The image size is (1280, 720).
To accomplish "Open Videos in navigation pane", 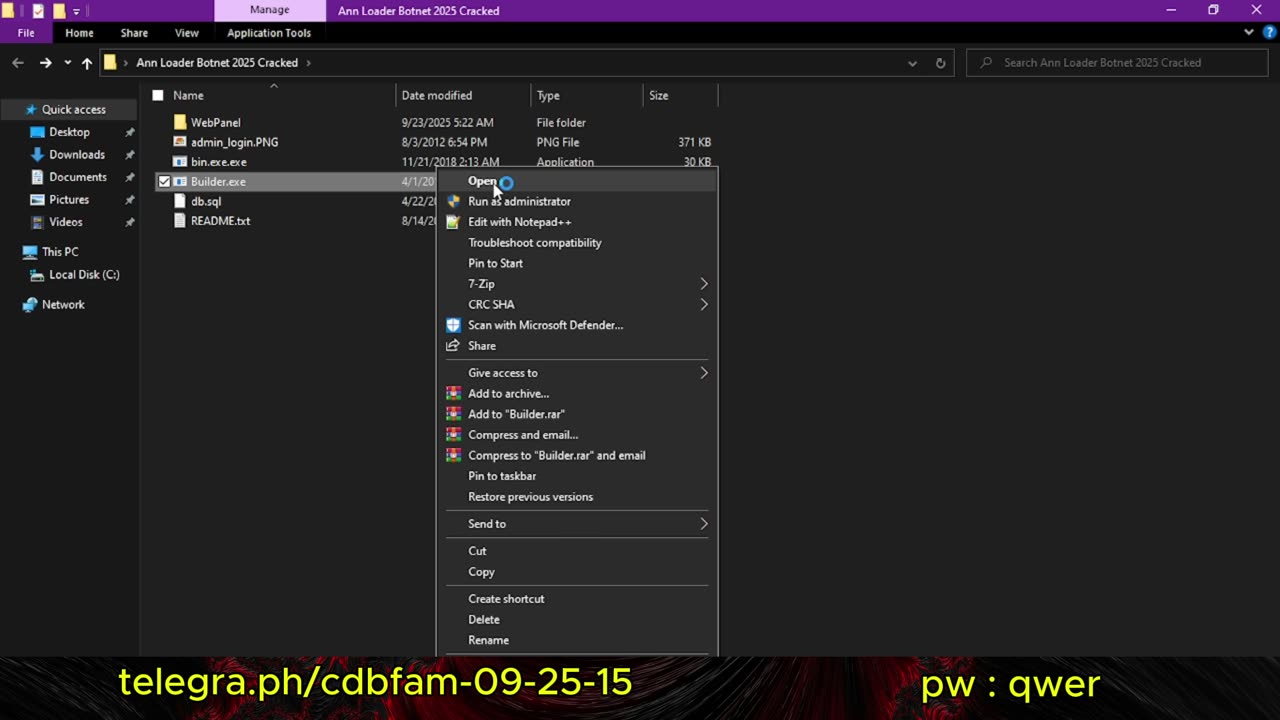I will [66, 222].
